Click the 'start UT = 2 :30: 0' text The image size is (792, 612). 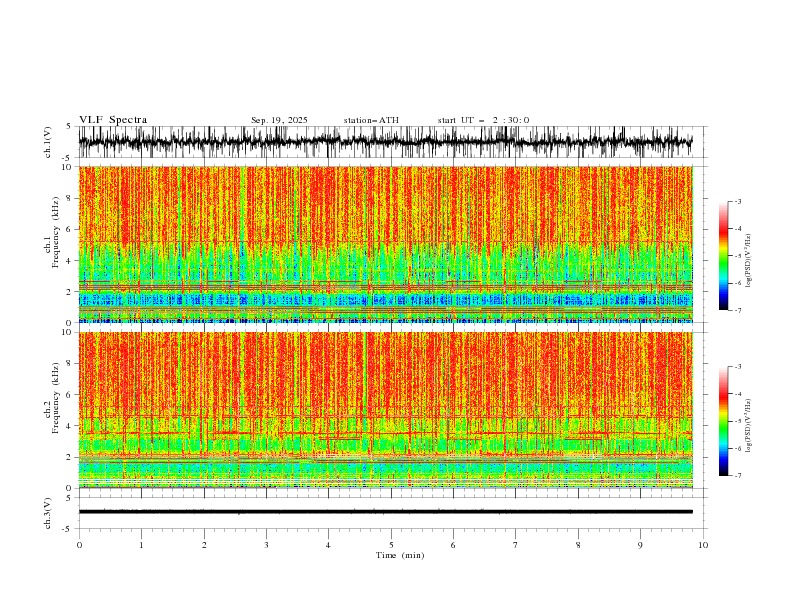point(483,120)
